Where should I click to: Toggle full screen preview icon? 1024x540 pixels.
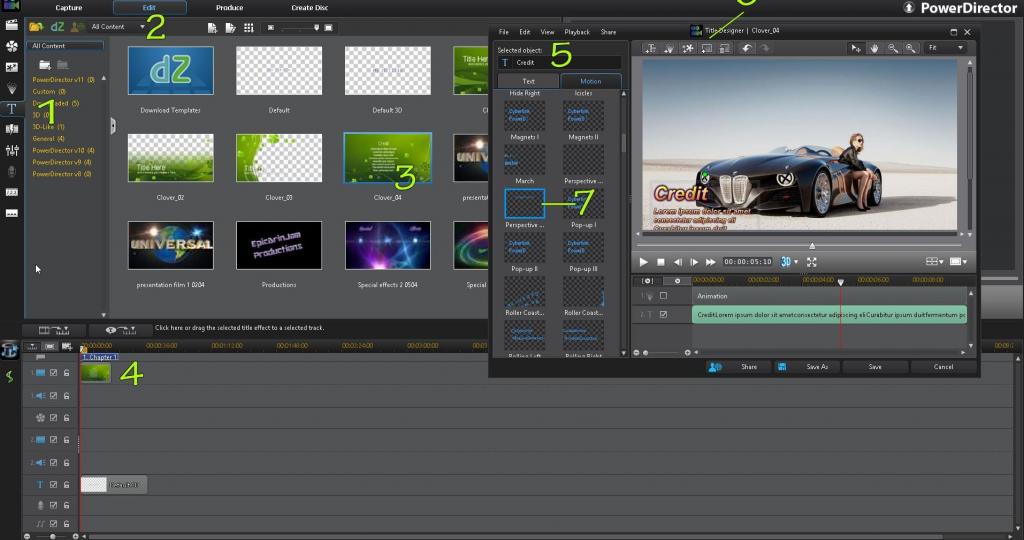pyautogui.click(x=812, y=262)
